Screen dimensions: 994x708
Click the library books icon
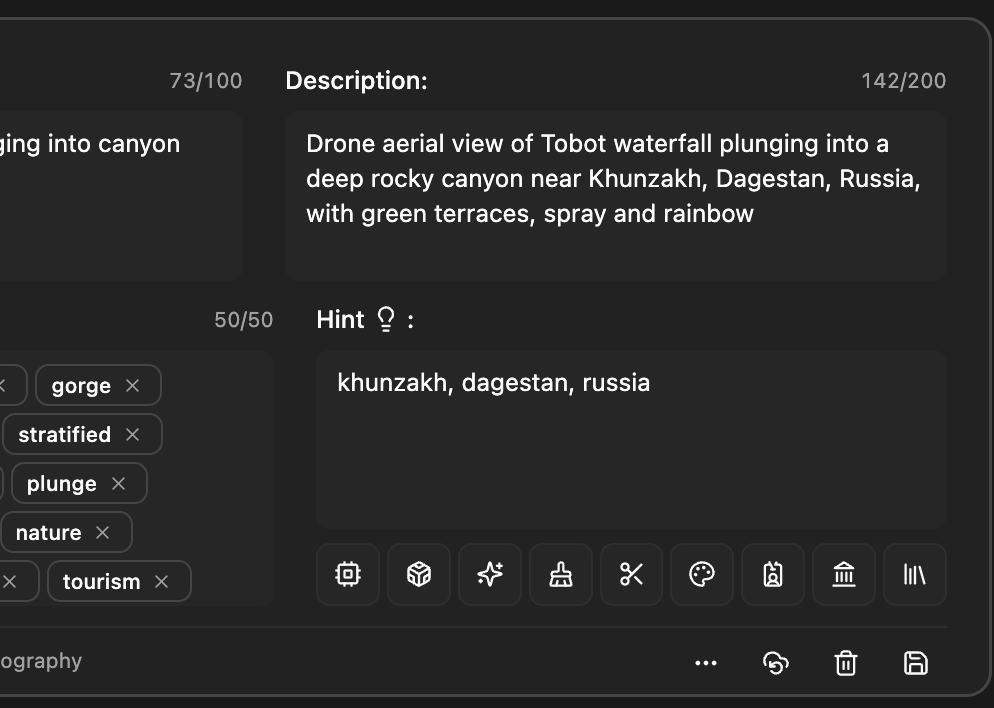[x=914, y=574]
